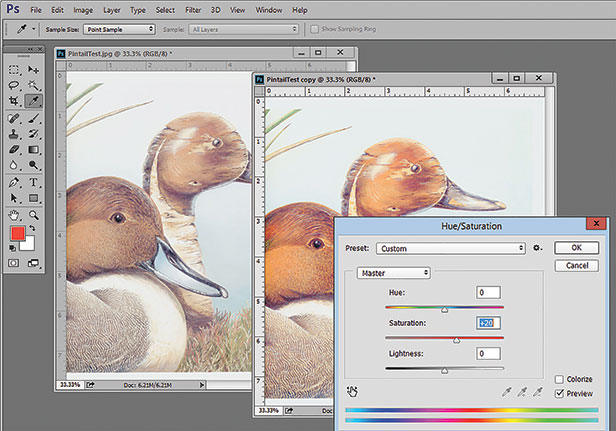Open the Layer menu
616x431 pixels.
pos(112,10)
